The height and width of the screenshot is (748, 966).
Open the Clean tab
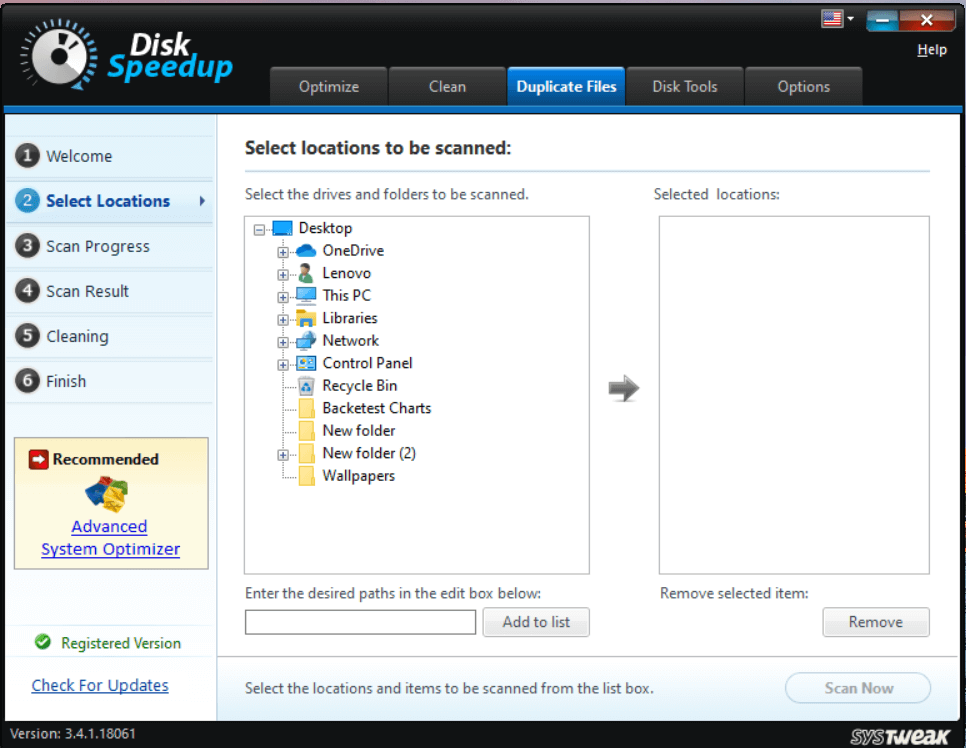pyautogui.click(x=447, y=87)
